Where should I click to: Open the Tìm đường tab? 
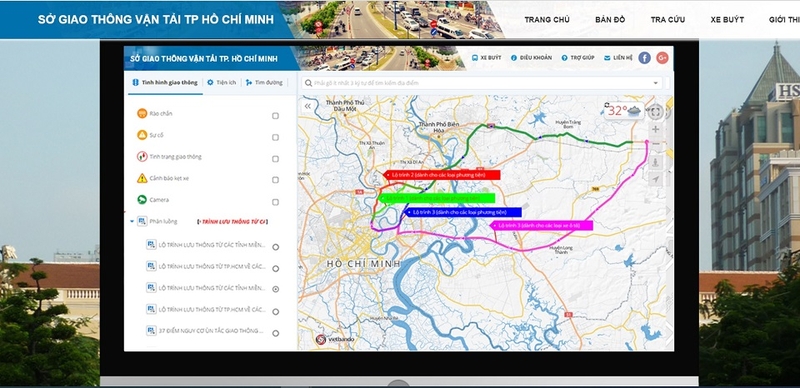click(x=264, y=82)
